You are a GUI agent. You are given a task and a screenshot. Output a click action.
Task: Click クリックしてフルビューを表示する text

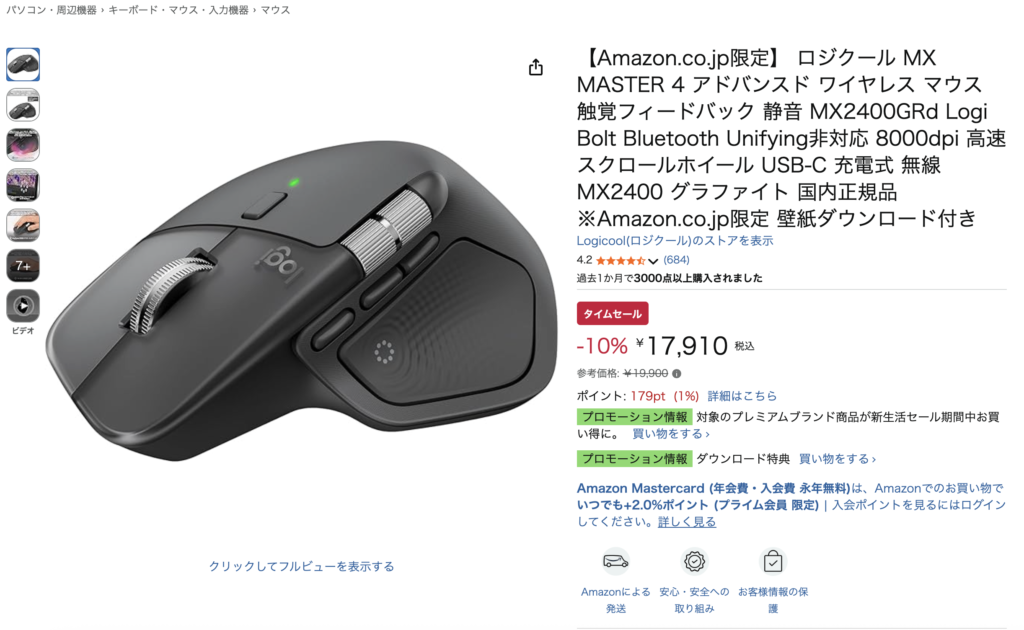click(302, 566)
